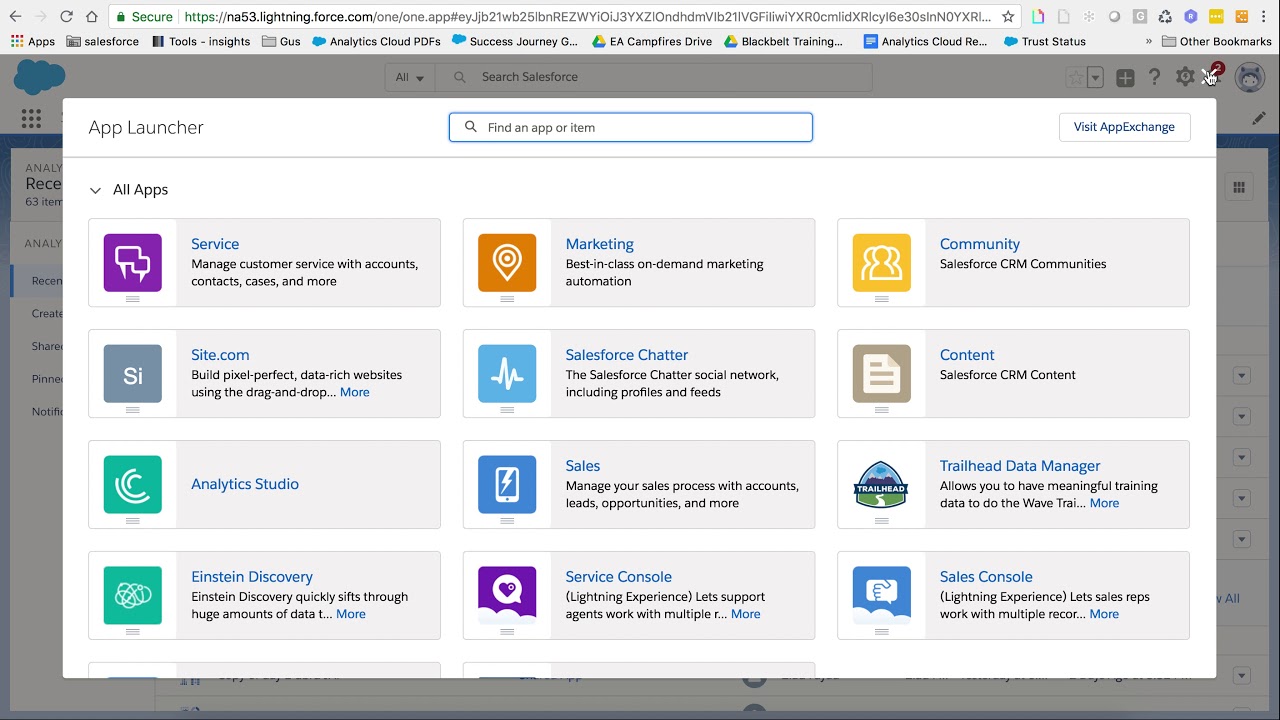Click the purple hexagon R extension icon
The image size is (1280, 720).
(1190, 17)
